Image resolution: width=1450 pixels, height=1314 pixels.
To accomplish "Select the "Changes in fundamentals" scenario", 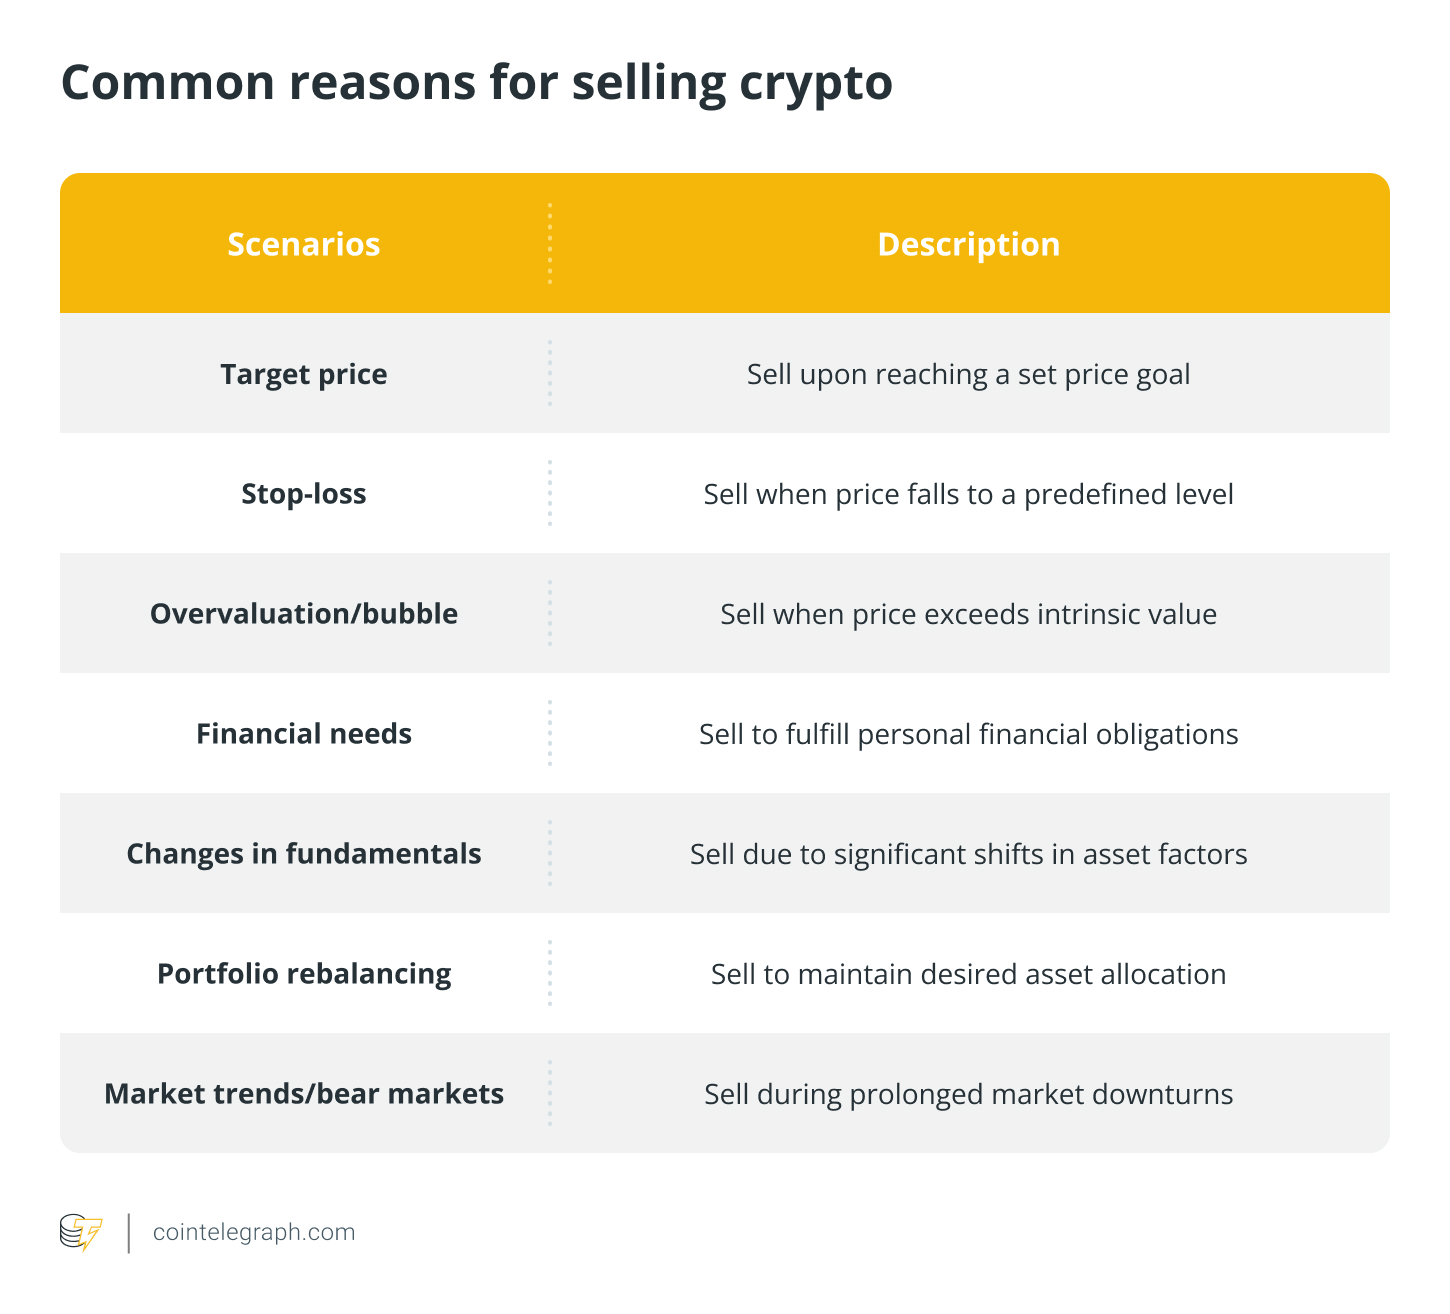I will [x=304, y=854].
